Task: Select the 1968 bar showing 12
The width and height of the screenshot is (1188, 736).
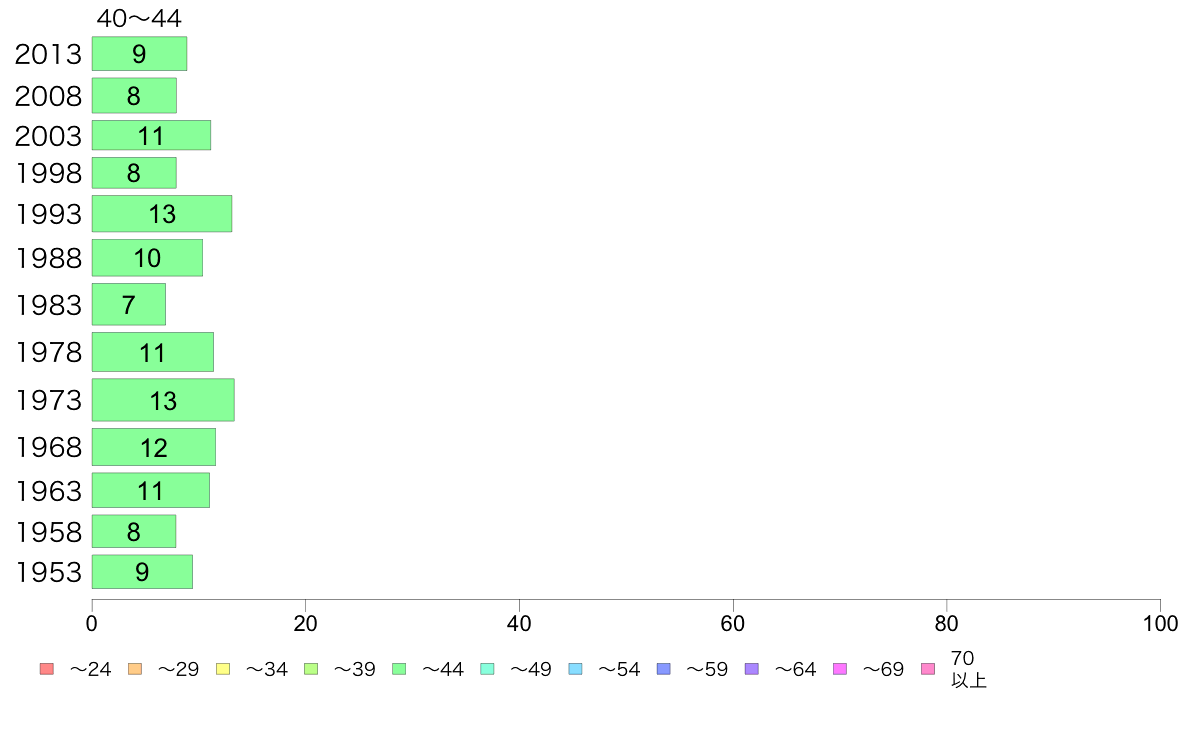Action: pyautogui.click(x=154, y=447)
